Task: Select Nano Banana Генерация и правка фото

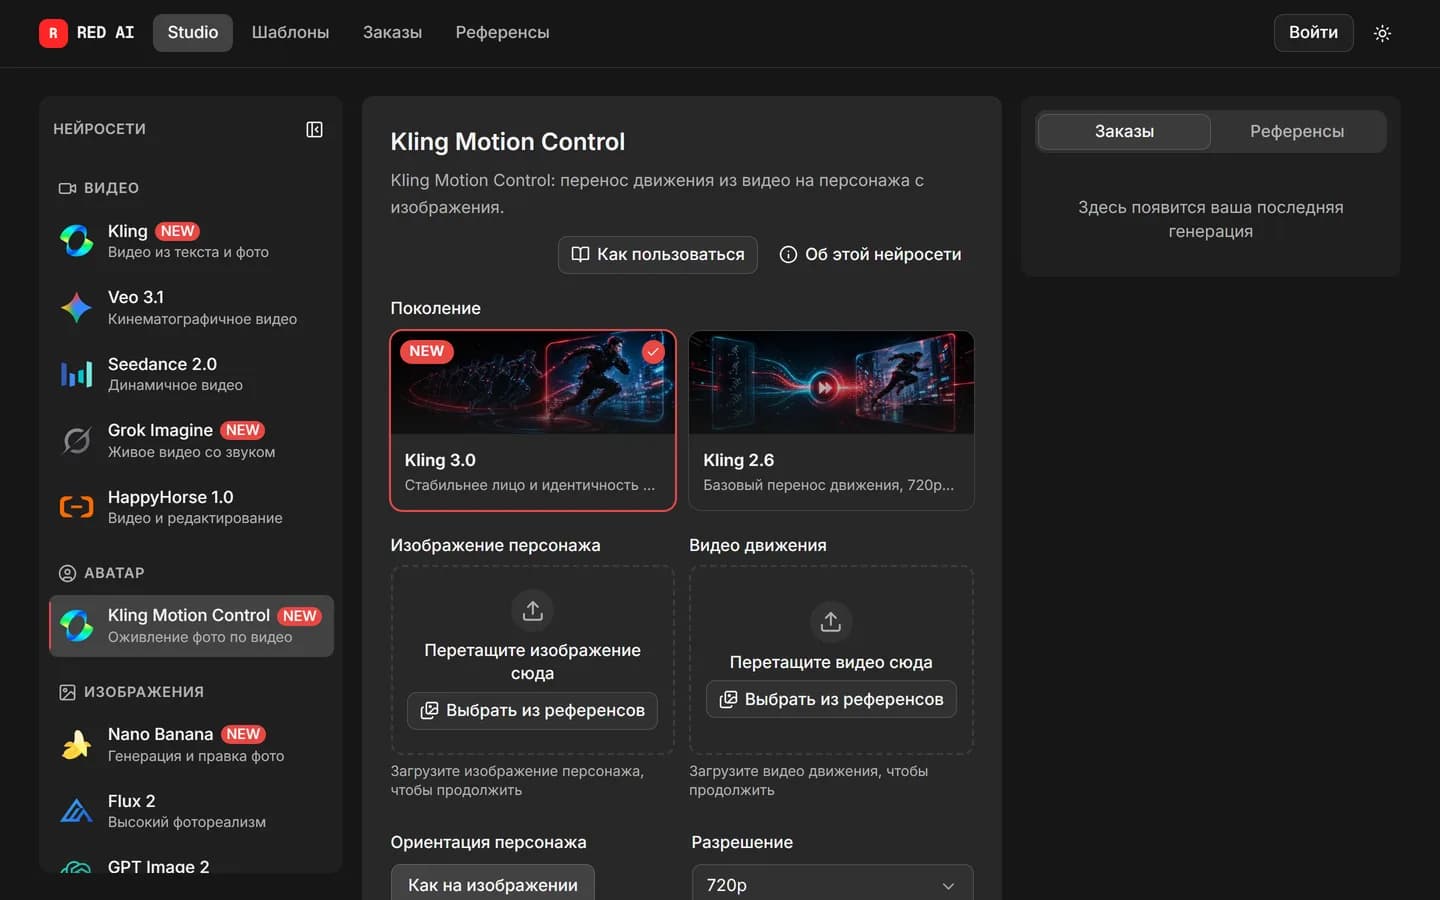Action: click(191, 744)
